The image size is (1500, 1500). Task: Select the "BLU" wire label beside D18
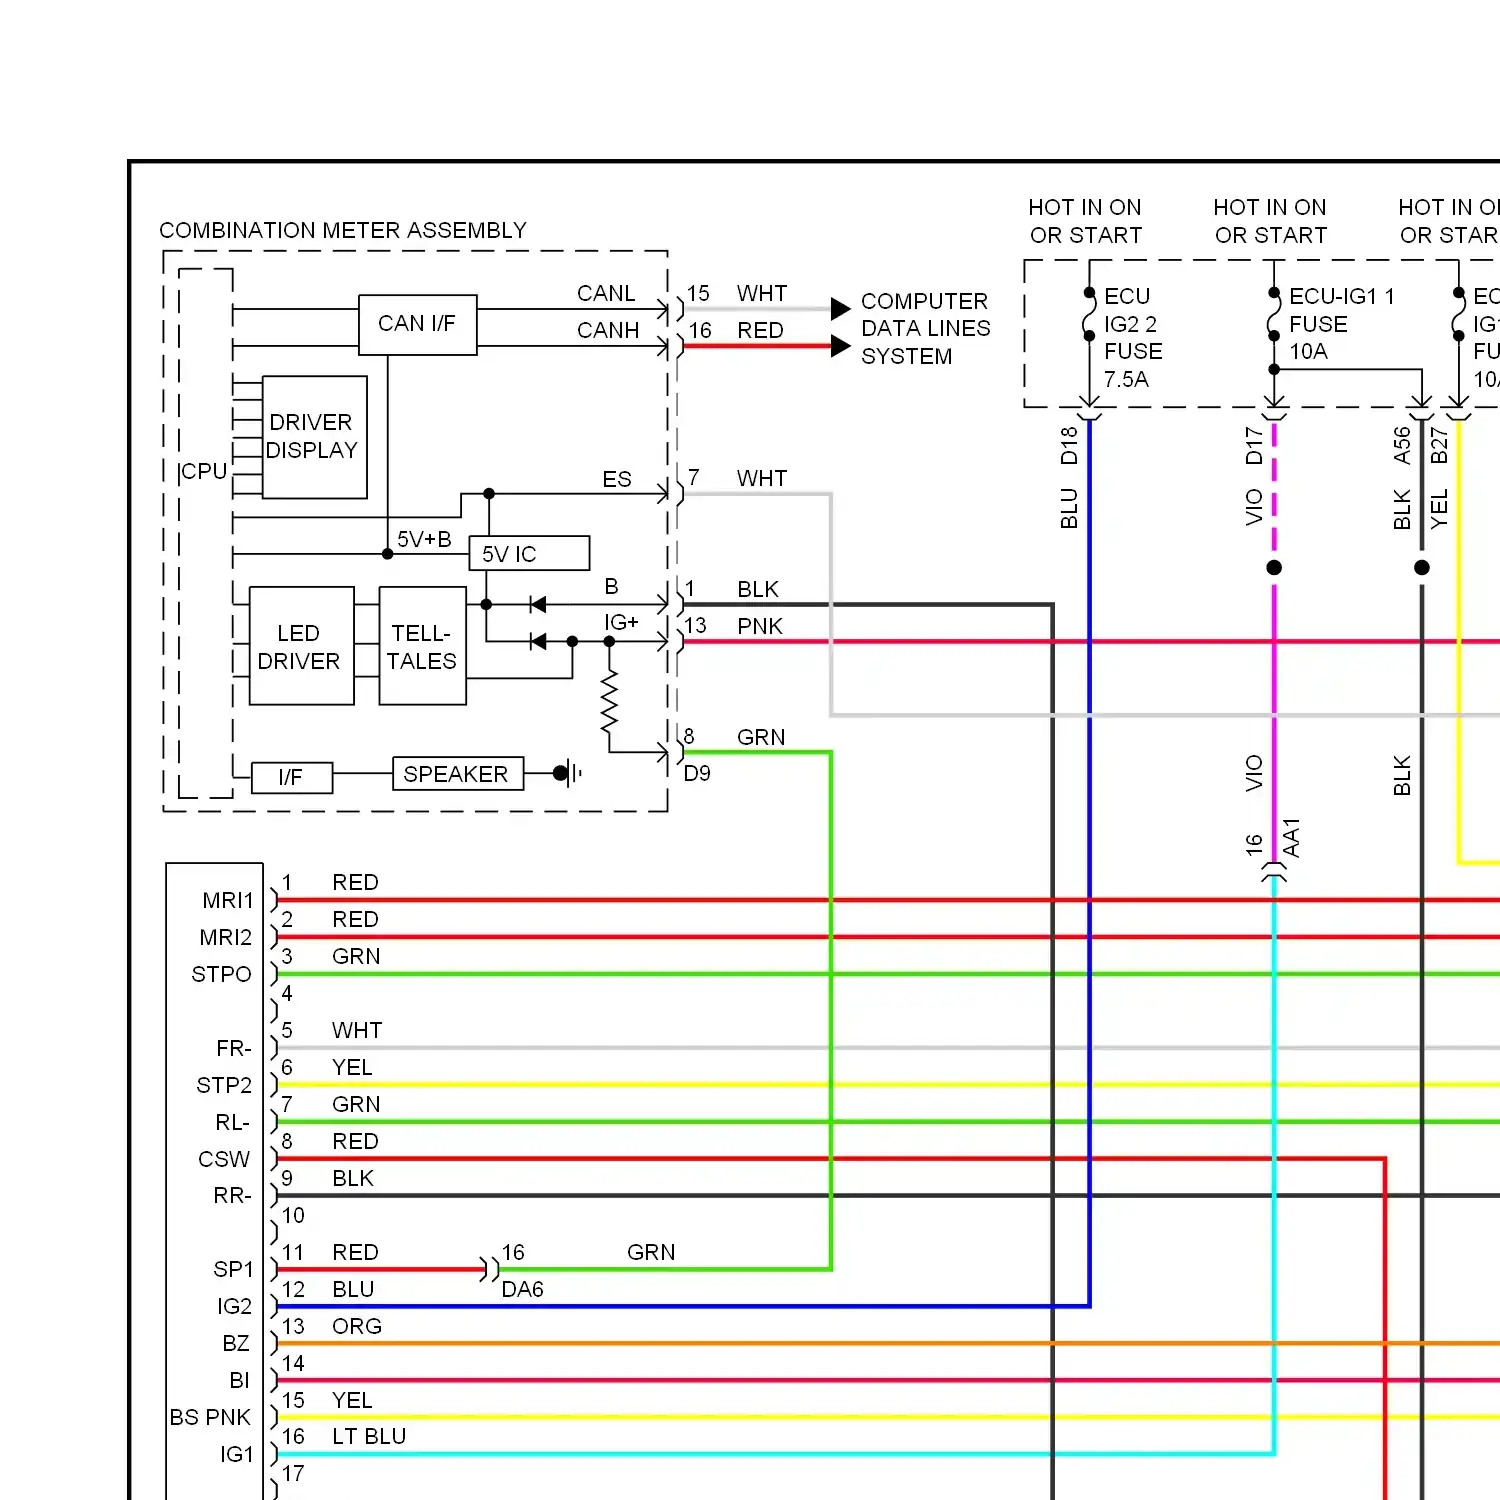coord(1069,509)
